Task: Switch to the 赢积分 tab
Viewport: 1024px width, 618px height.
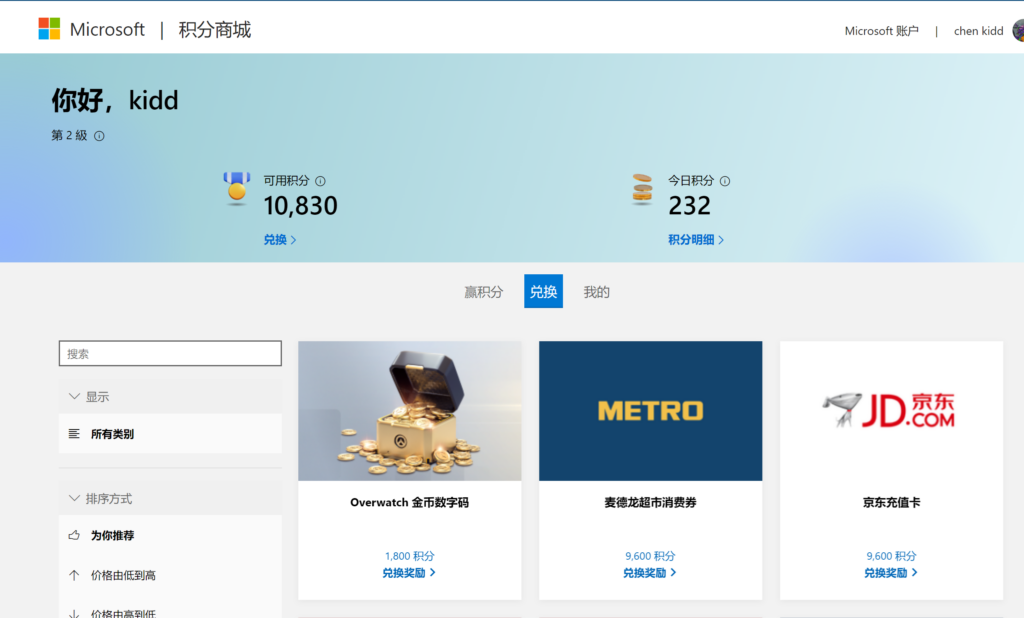Action: (484, 292)
